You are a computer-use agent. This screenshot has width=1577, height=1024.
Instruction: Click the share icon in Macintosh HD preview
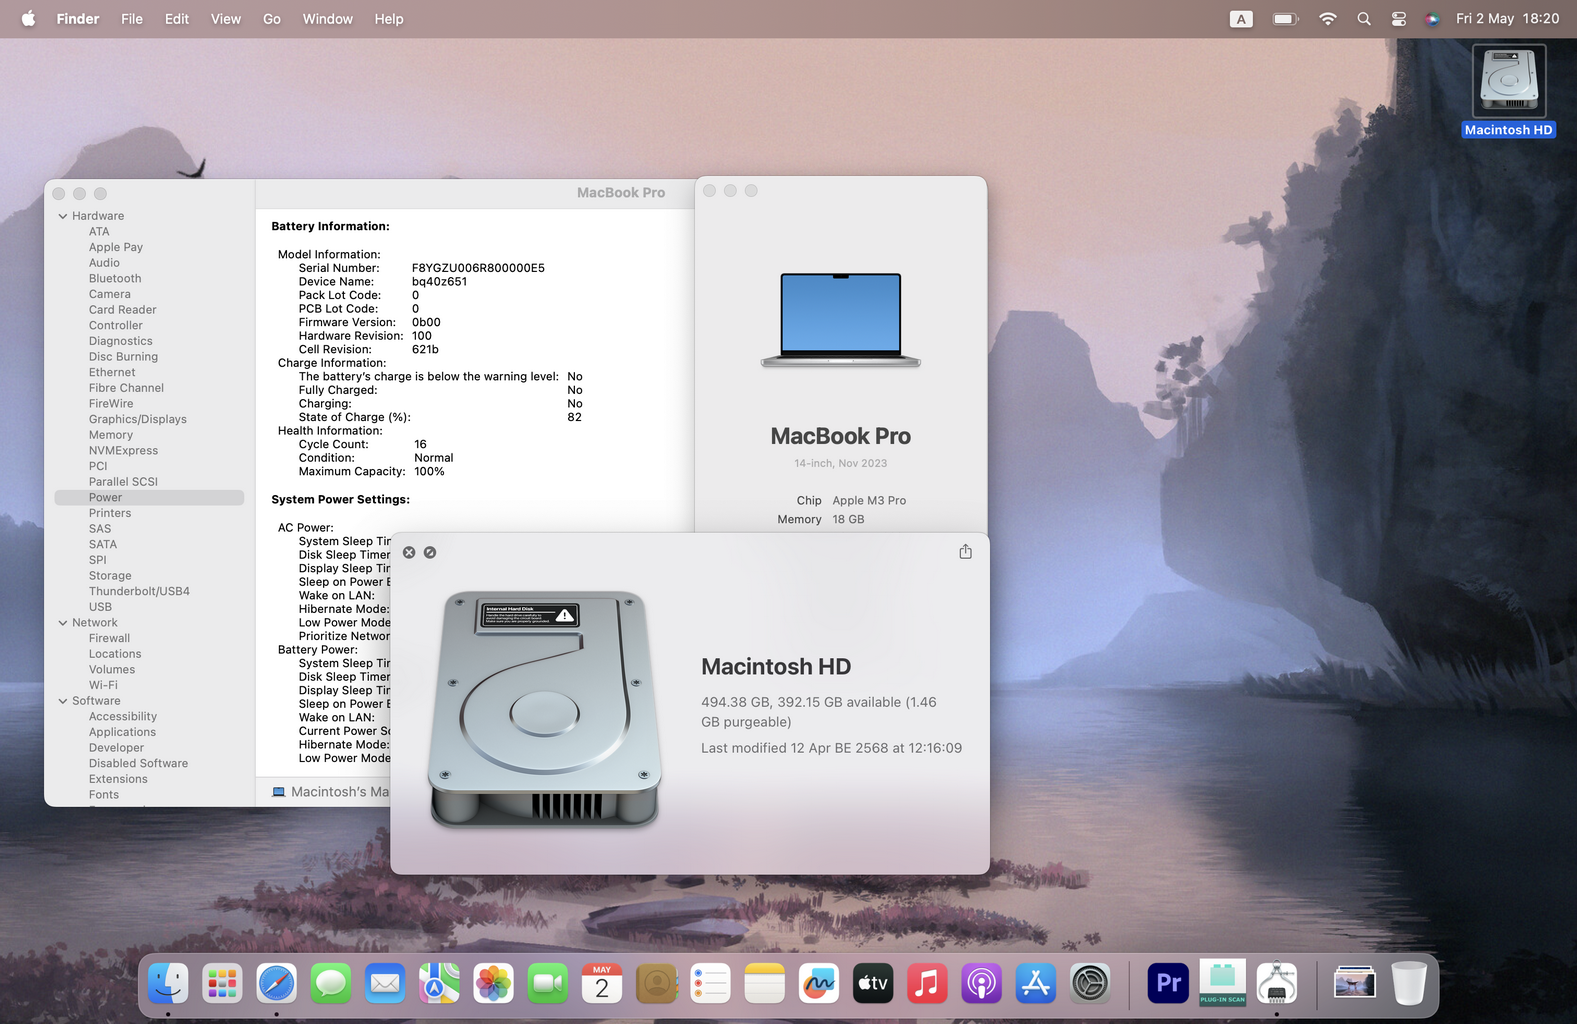click(965, 552)
